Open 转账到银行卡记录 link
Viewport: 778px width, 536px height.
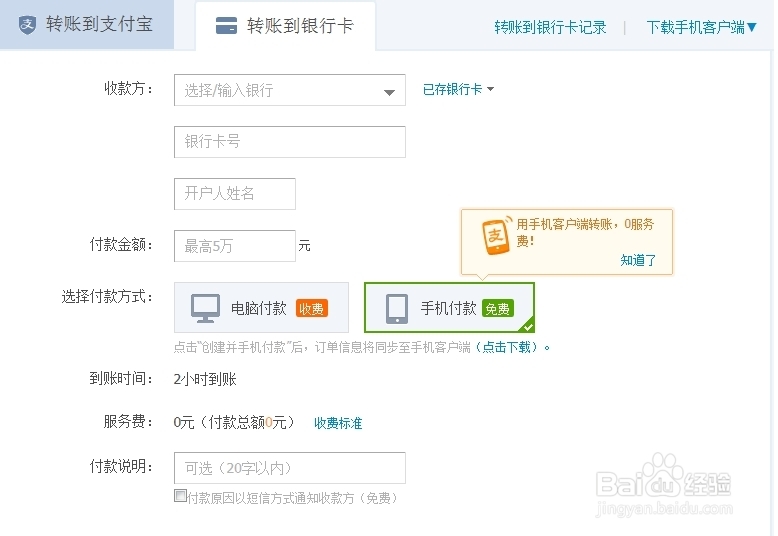pyautogui.click(x=550, y=27)
